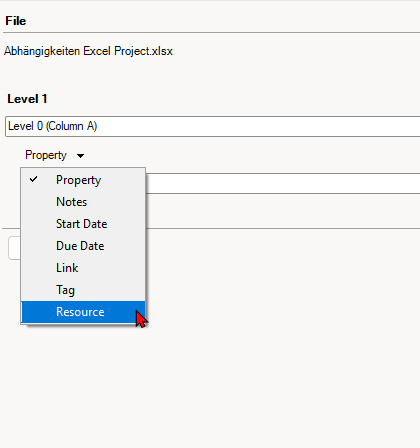This screenshot has width=420, height=448.
Task: Select Due Date from the list
Action: (83, 246)
